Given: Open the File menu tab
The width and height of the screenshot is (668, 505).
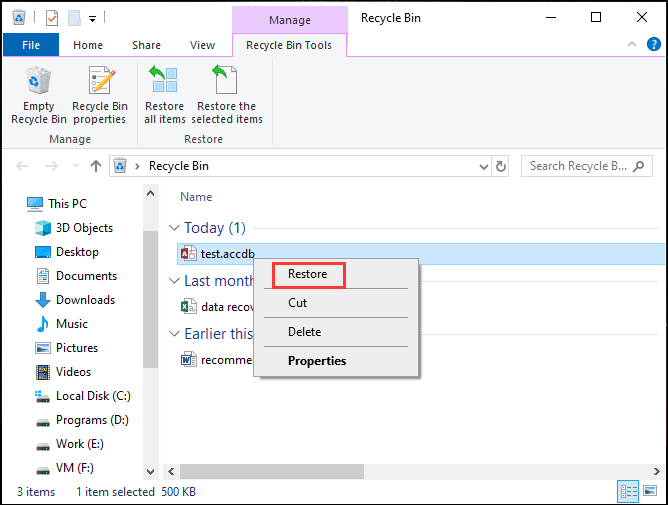Looking at the screenshot, I should tap(31, 45).
